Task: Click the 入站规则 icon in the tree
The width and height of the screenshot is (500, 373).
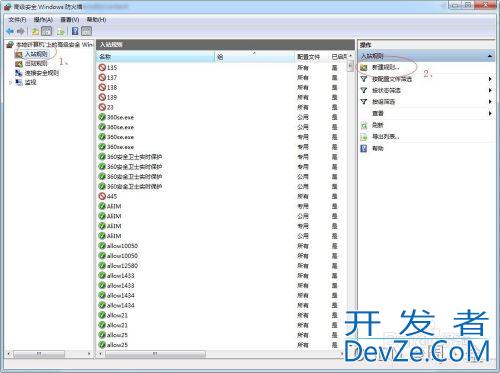Action: [19, 54]
